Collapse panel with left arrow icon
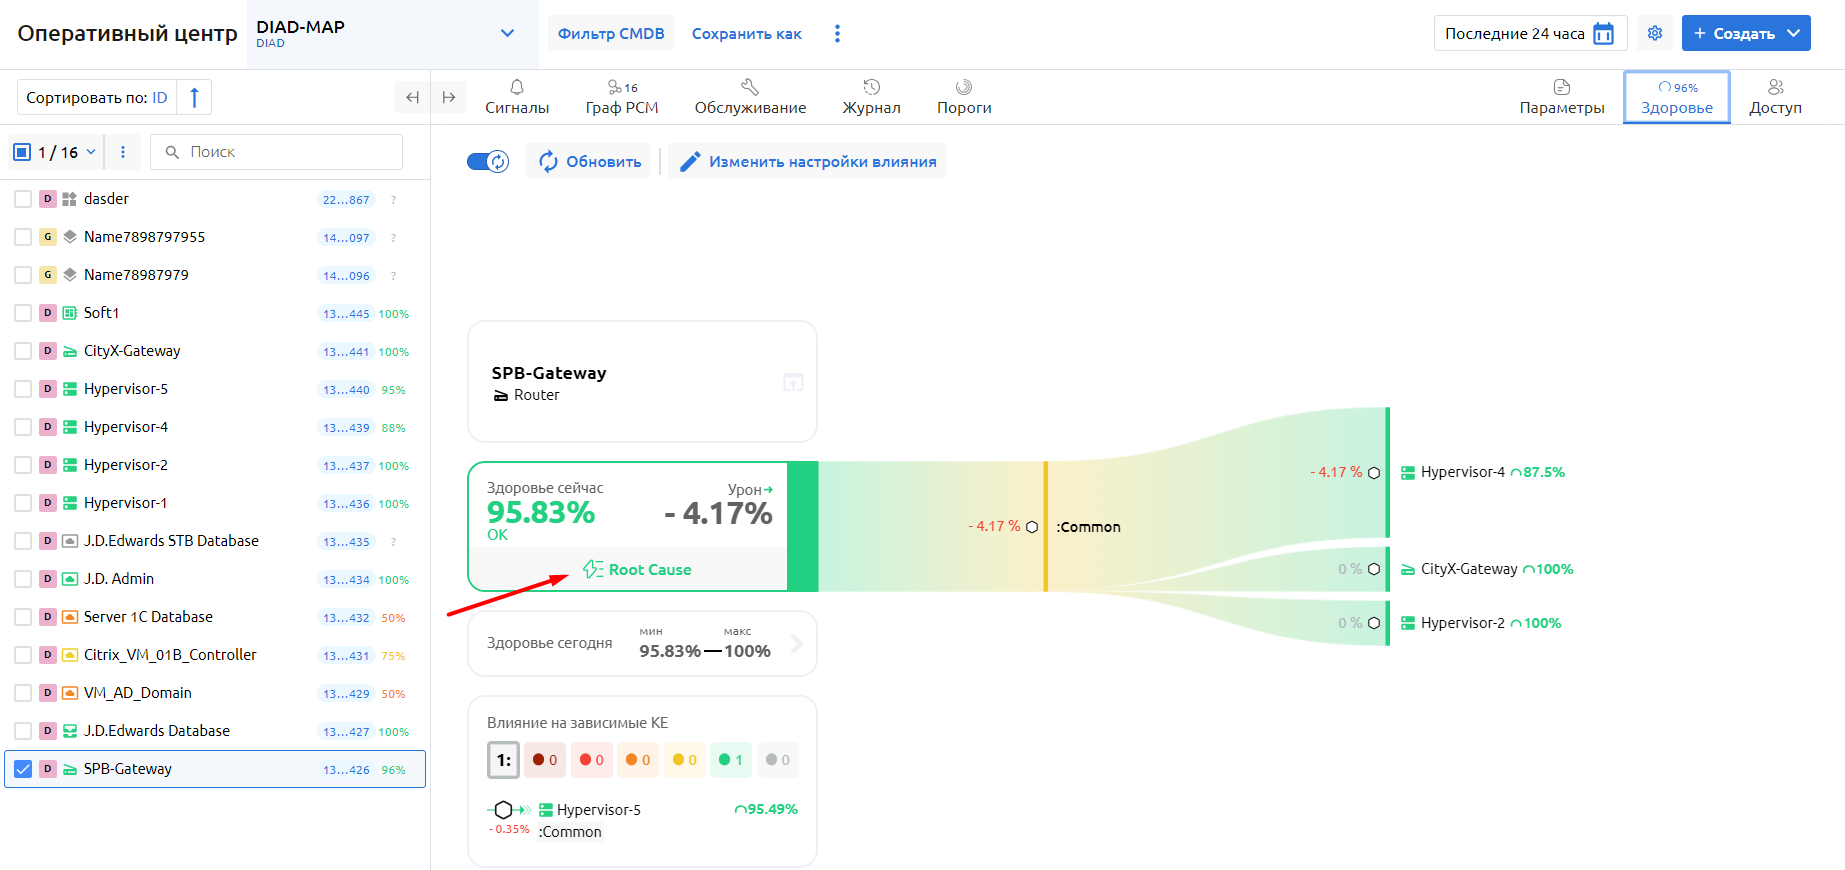The height and width of the screenshot is (870, 1845). 412,97
